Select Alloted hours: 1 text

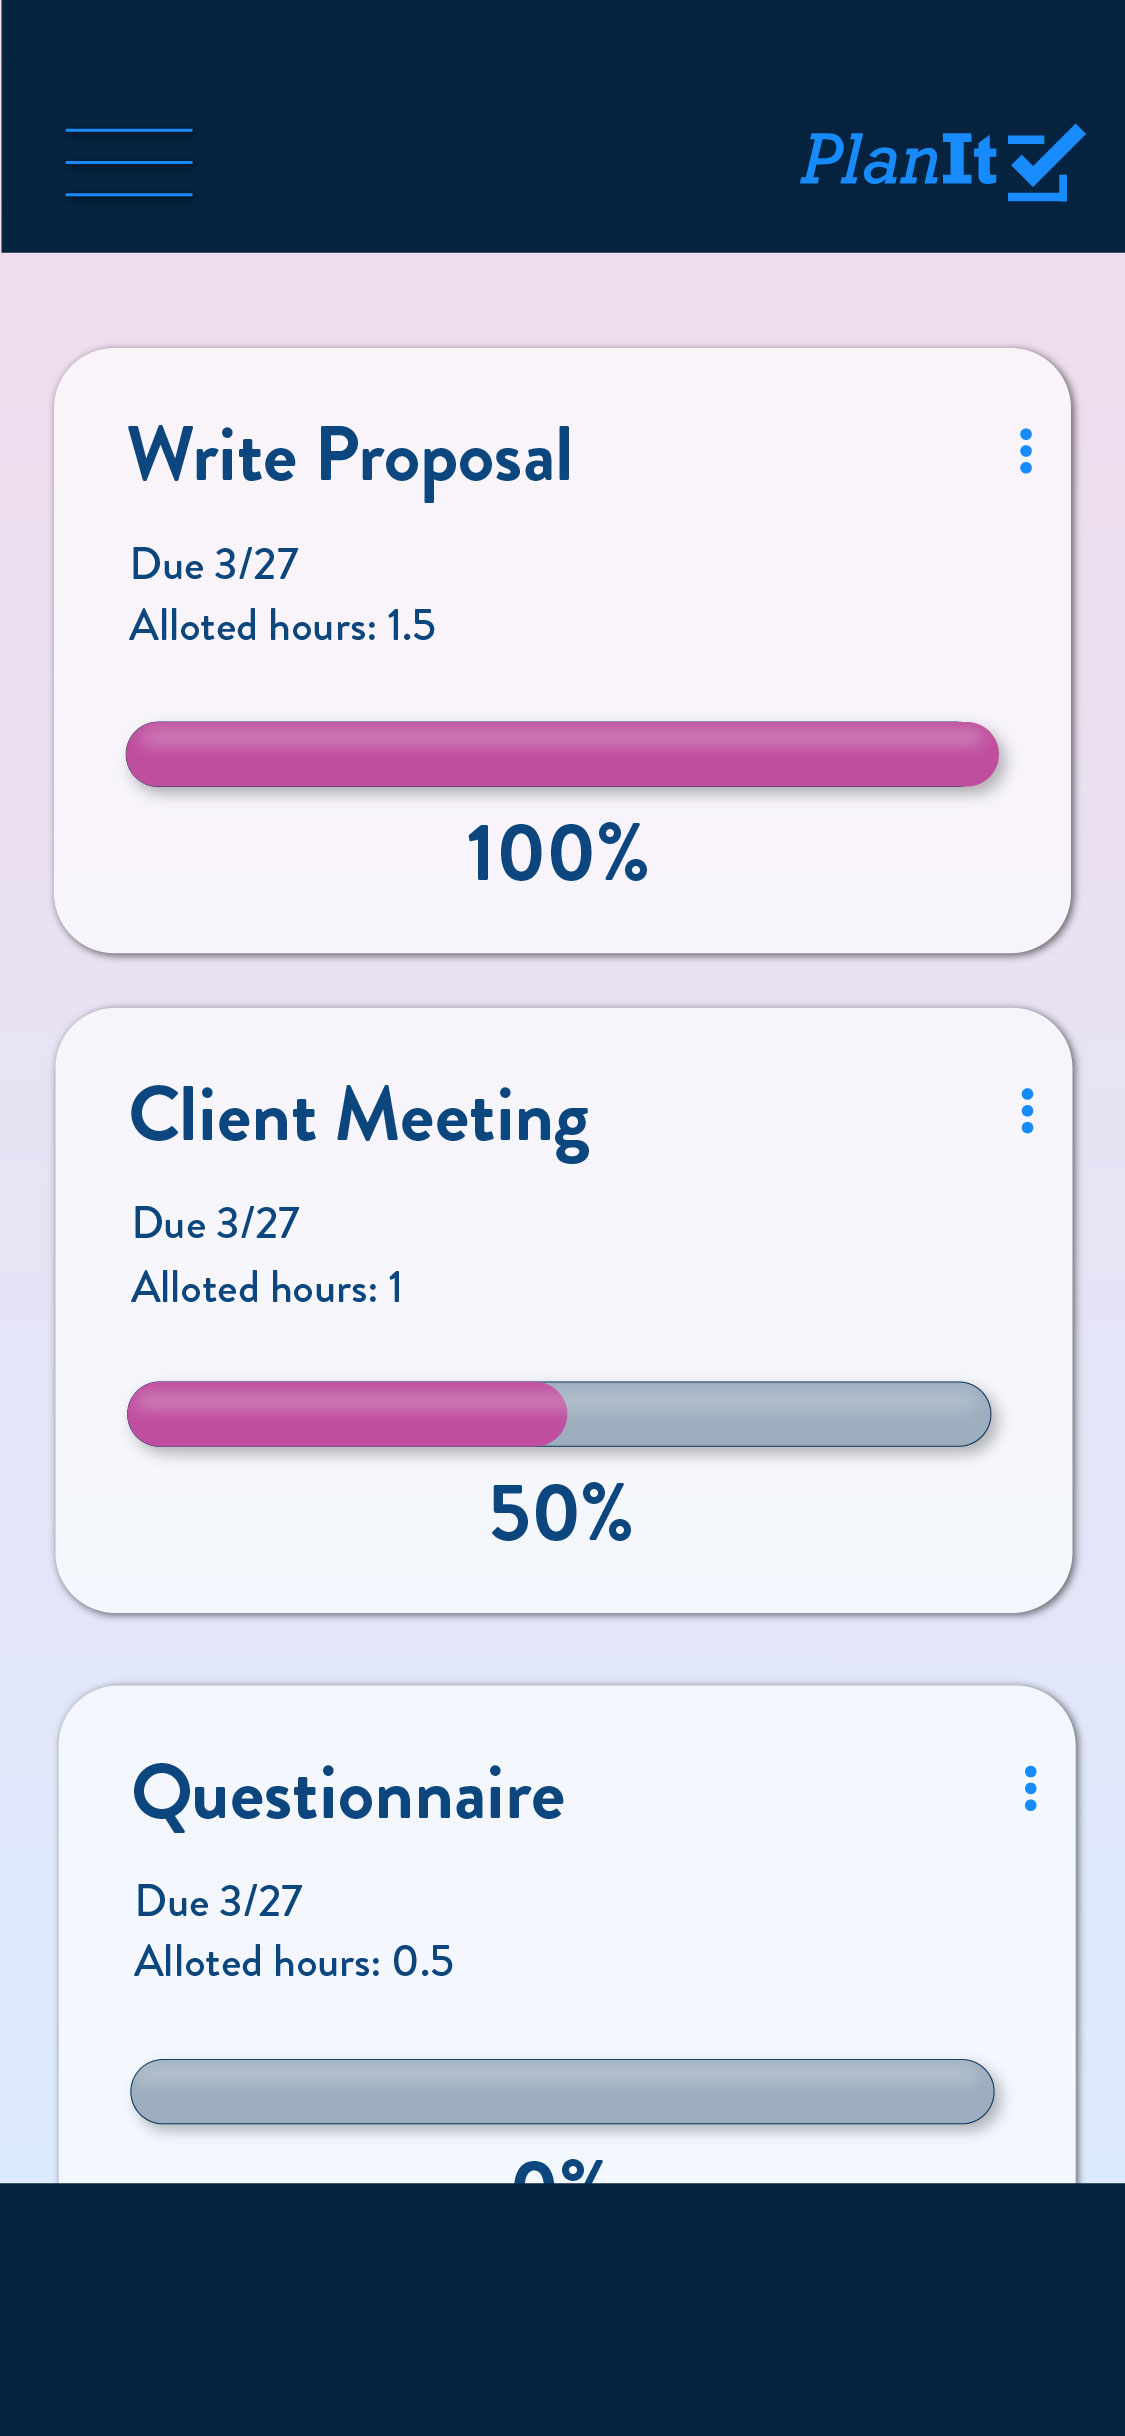[267, 1288]
